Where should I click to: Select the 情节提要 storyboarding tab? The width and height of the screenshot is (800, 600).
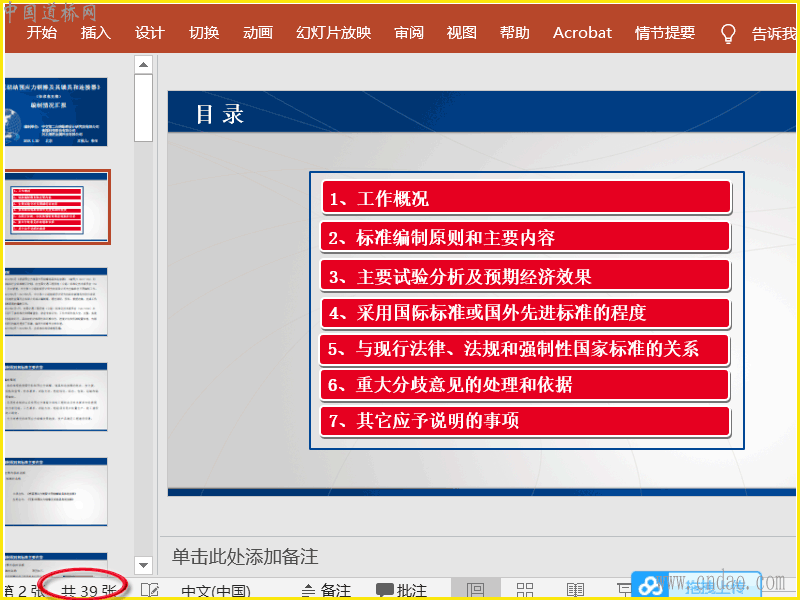pos(665,33)
